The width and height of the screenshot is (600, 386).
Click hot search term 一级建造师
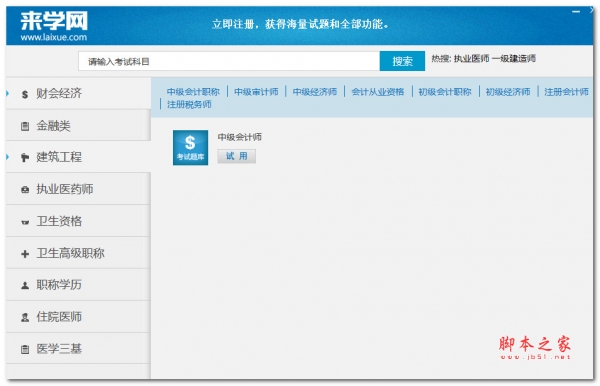(514, 59)
